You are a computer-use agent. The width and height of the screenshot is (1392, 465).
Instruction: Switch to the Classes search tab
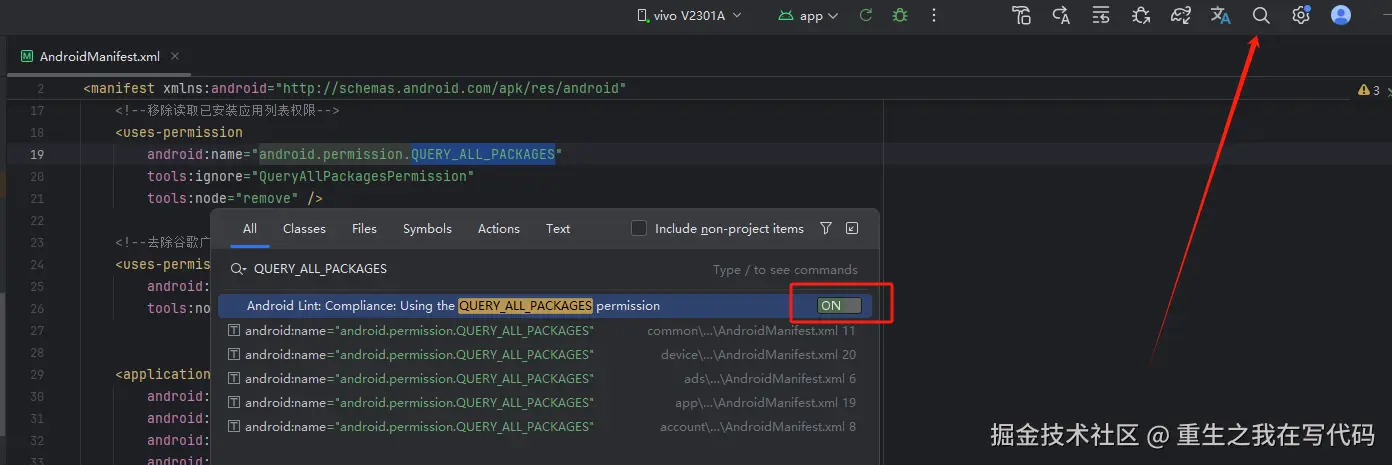[x=304, y=229]
